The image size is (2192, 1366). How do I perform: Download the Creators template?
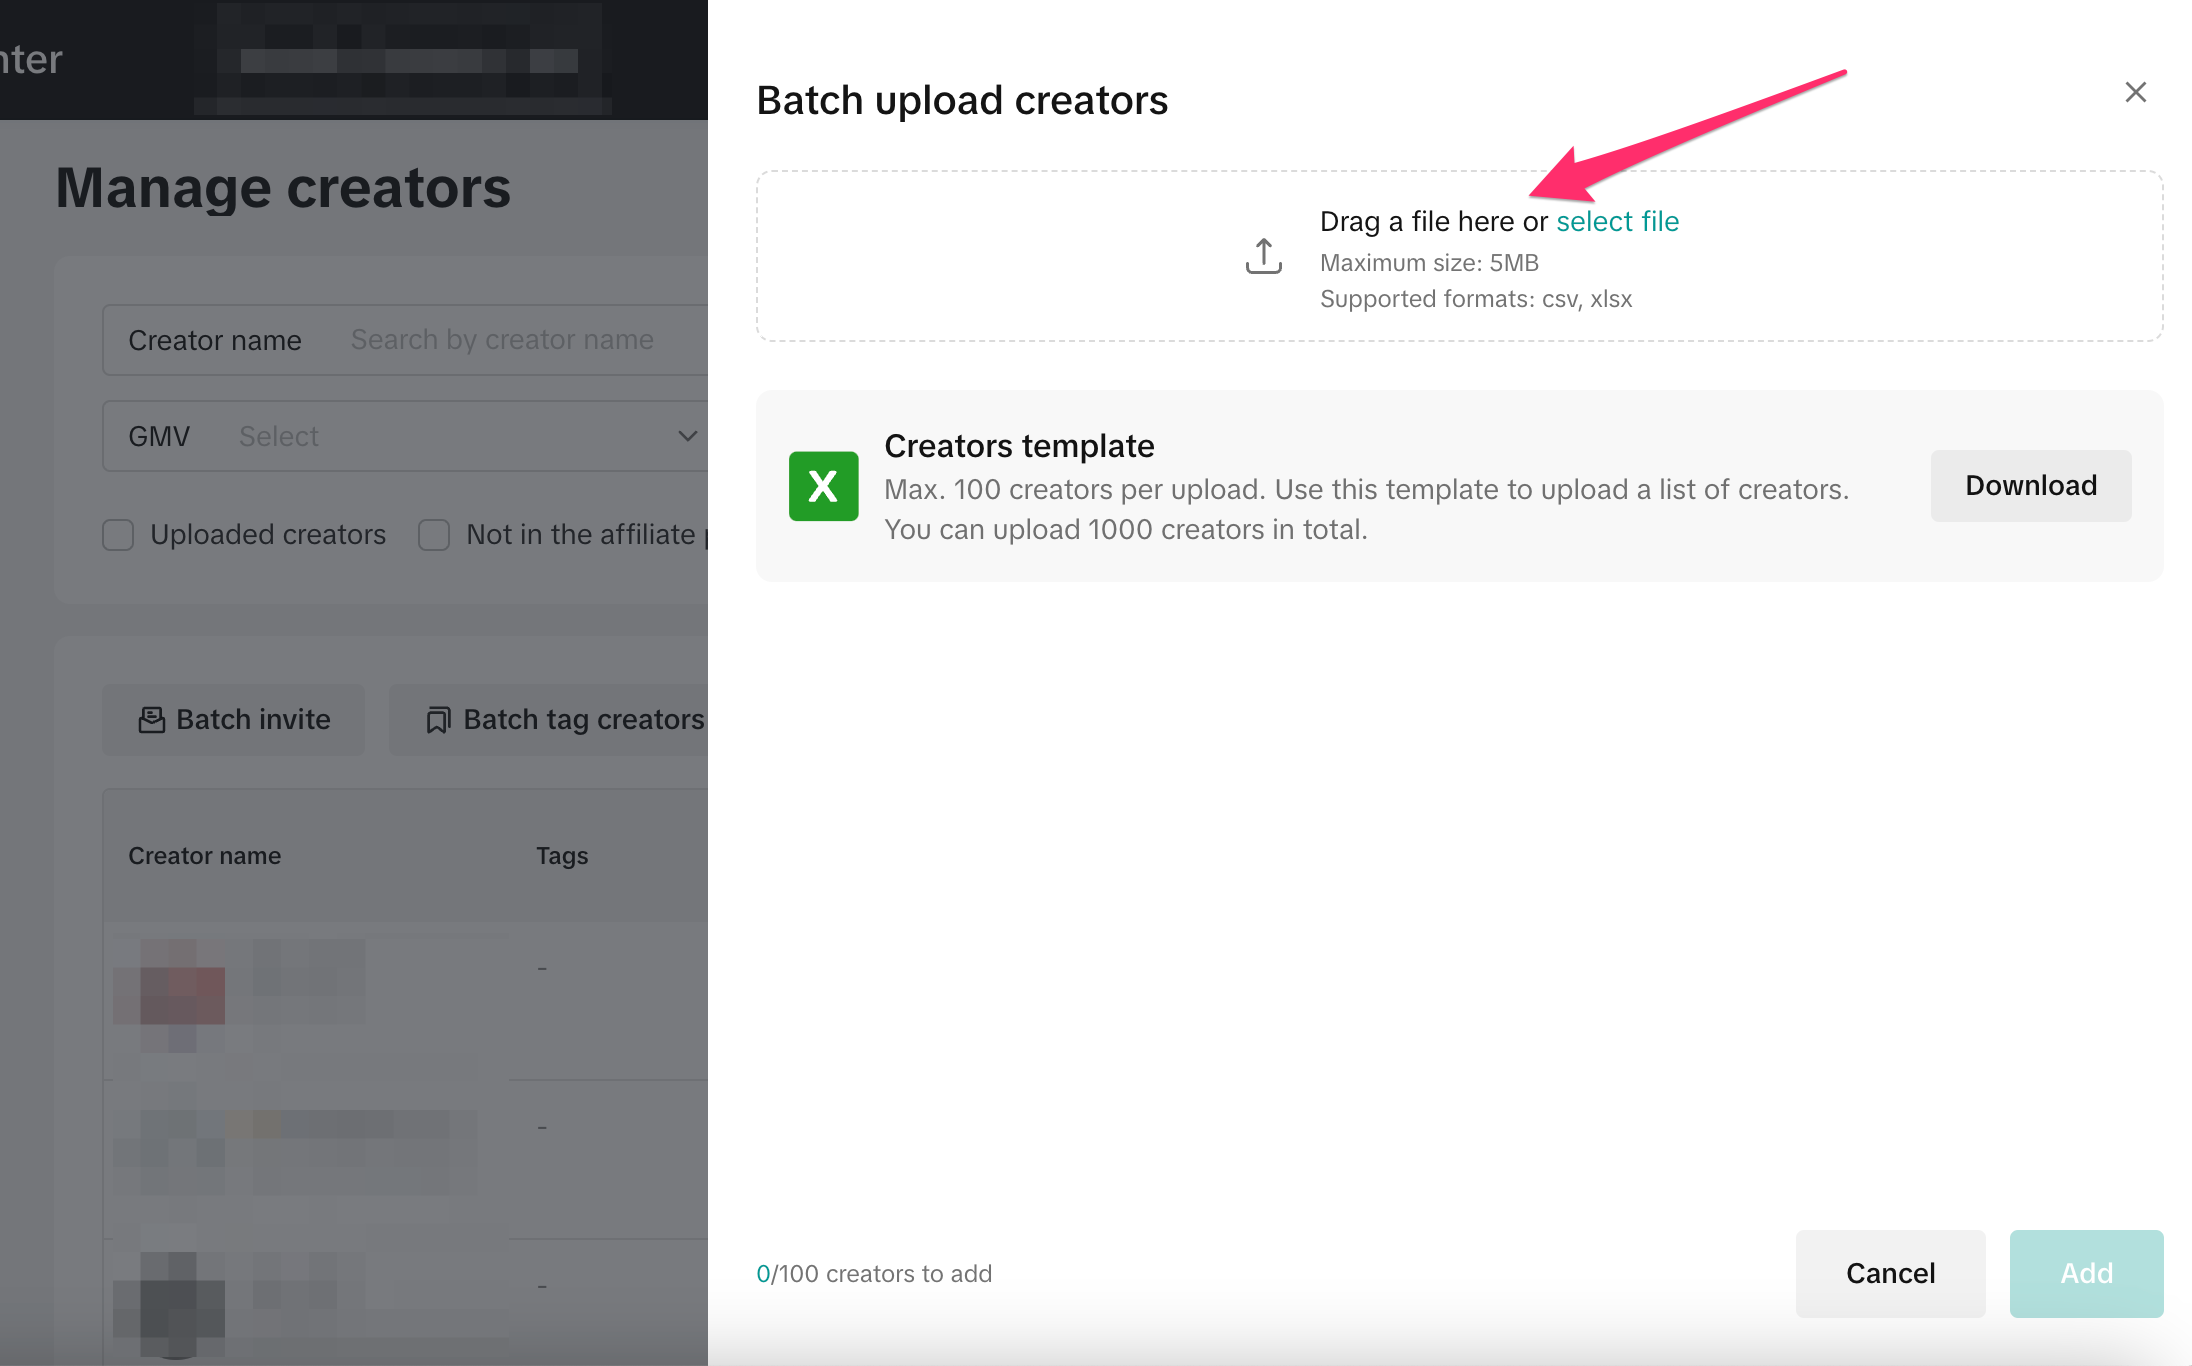[2030, 486]
